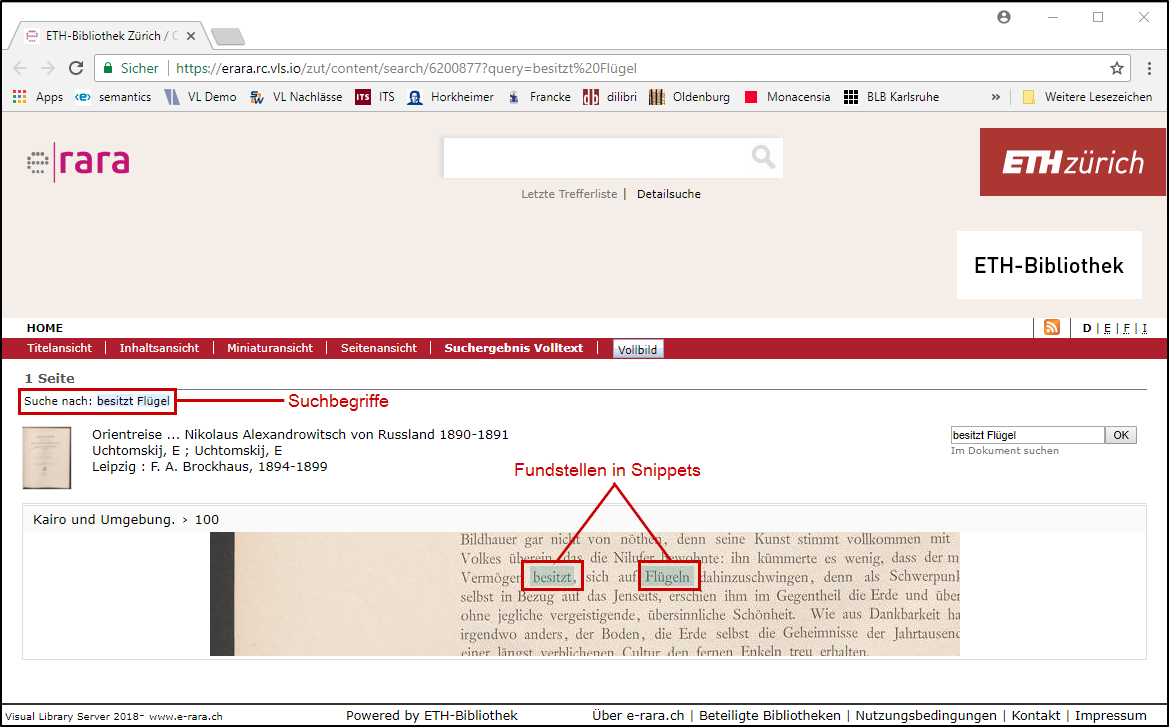Viewport: 1169px width, 727px height.
Task: Click the book cover thumbnail
Action: click(x=47, y=458)
